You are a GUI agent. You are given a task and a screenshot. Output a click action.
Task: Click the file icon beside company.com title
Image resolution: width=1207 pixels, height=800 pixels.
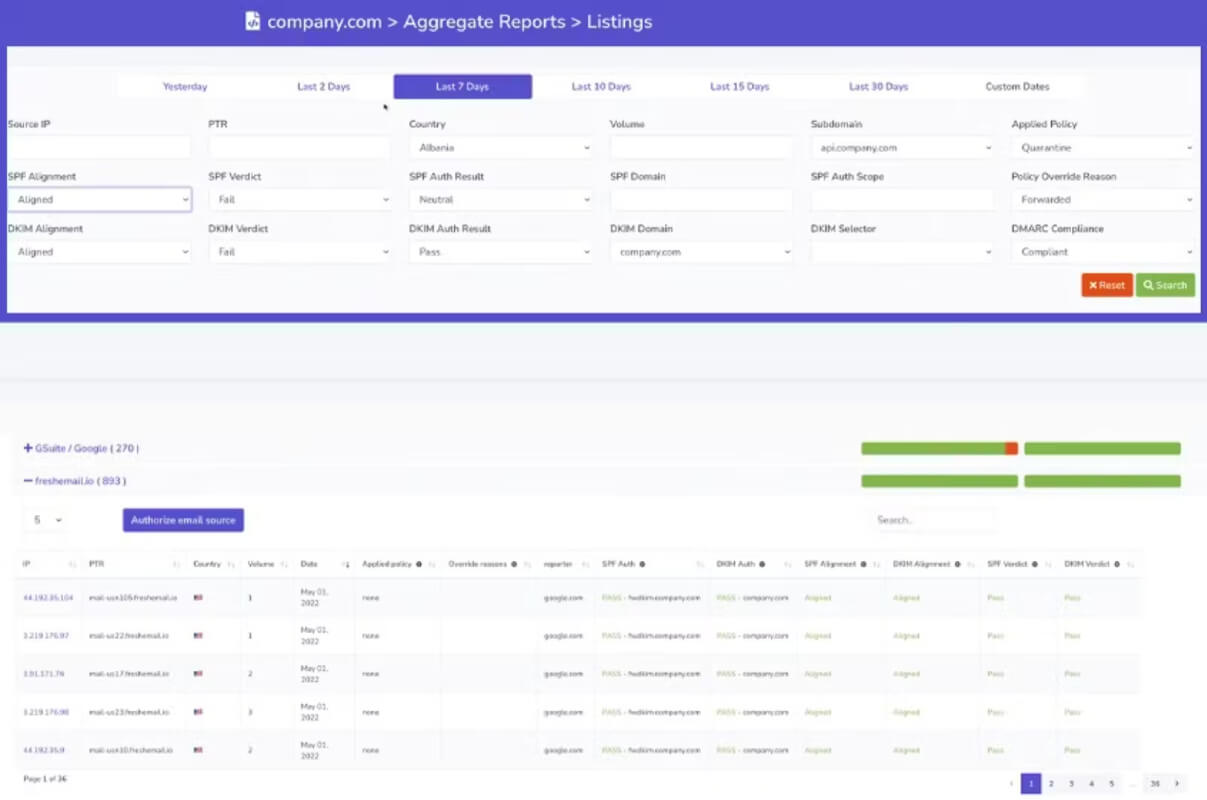pyautogui.click(x=253, y=21)
